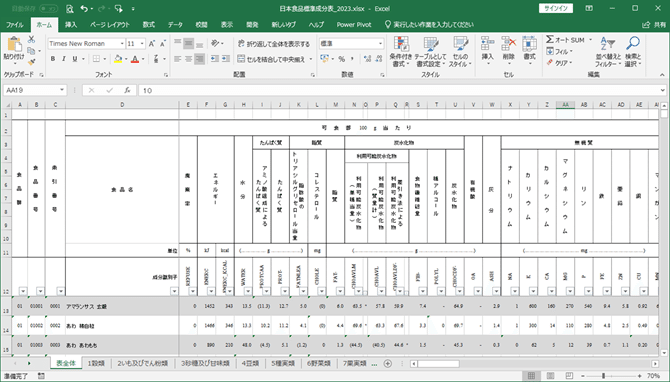Decrease font size with the smaller A icon
Viewport: 670px width, 382px height.
pos(163,44)
